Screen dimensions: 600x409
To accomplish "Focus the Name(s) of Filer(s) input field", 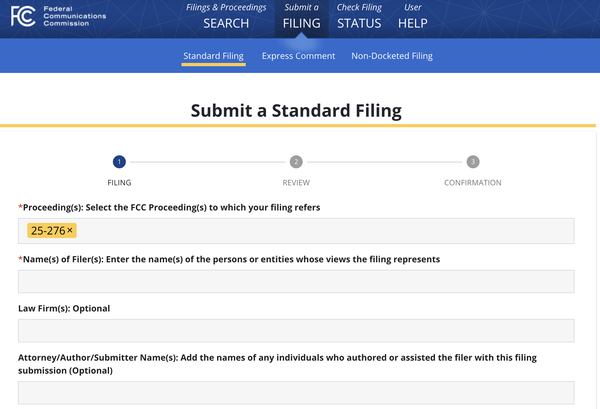I will [296, 281].
